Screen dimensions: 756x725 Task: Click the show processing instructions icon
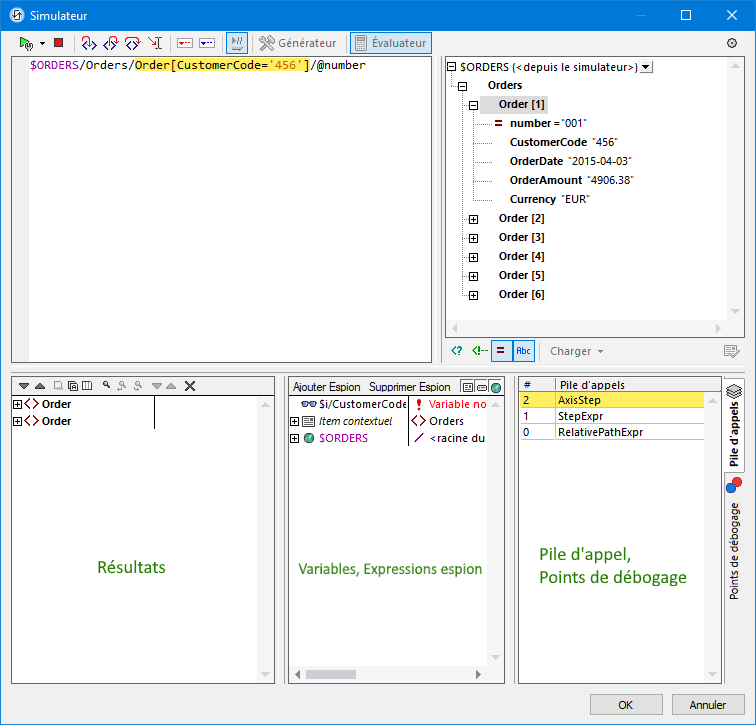click(x=457, y=351)
